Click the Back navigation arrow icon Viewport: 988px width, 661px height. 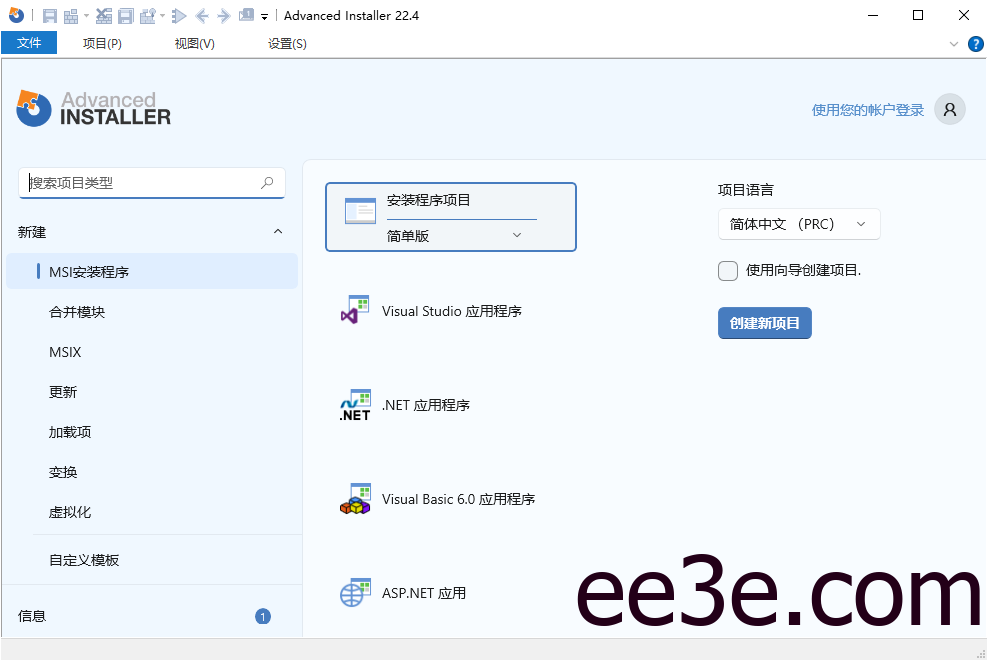click(200, 15)
